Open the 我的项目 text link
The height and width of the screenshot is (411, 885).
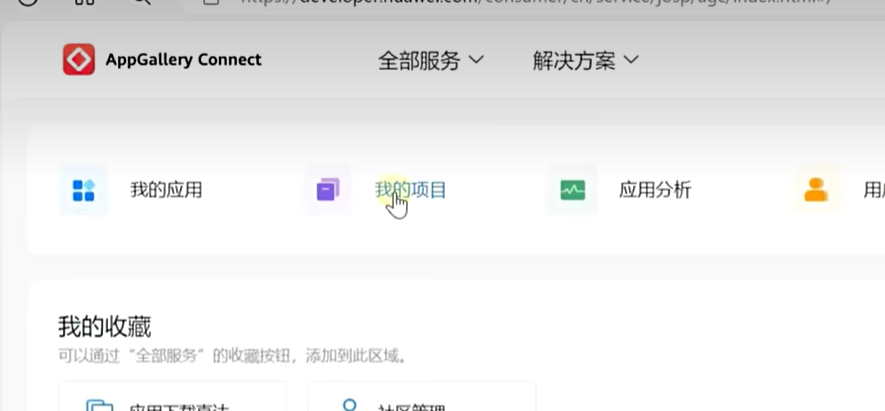point(411,190)
